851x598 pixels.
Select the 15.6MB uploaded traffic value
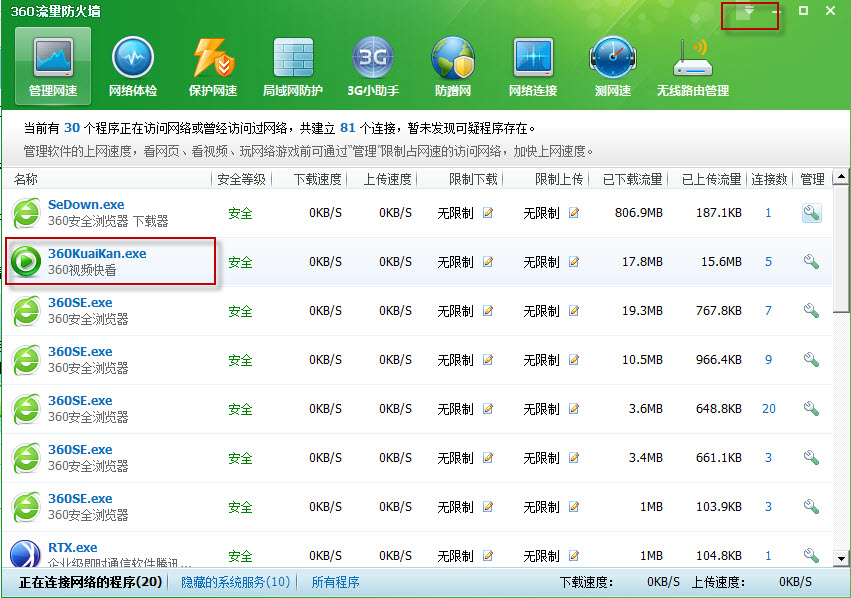[x=721, y=262]
